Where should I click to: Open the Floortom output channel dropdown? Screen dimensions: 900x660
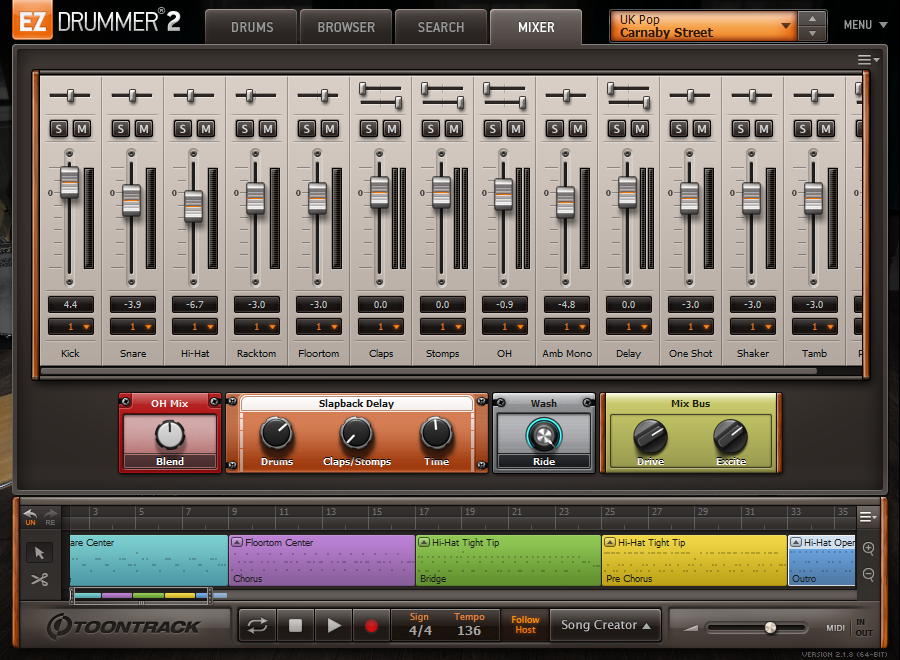click(x=319, y=327)
